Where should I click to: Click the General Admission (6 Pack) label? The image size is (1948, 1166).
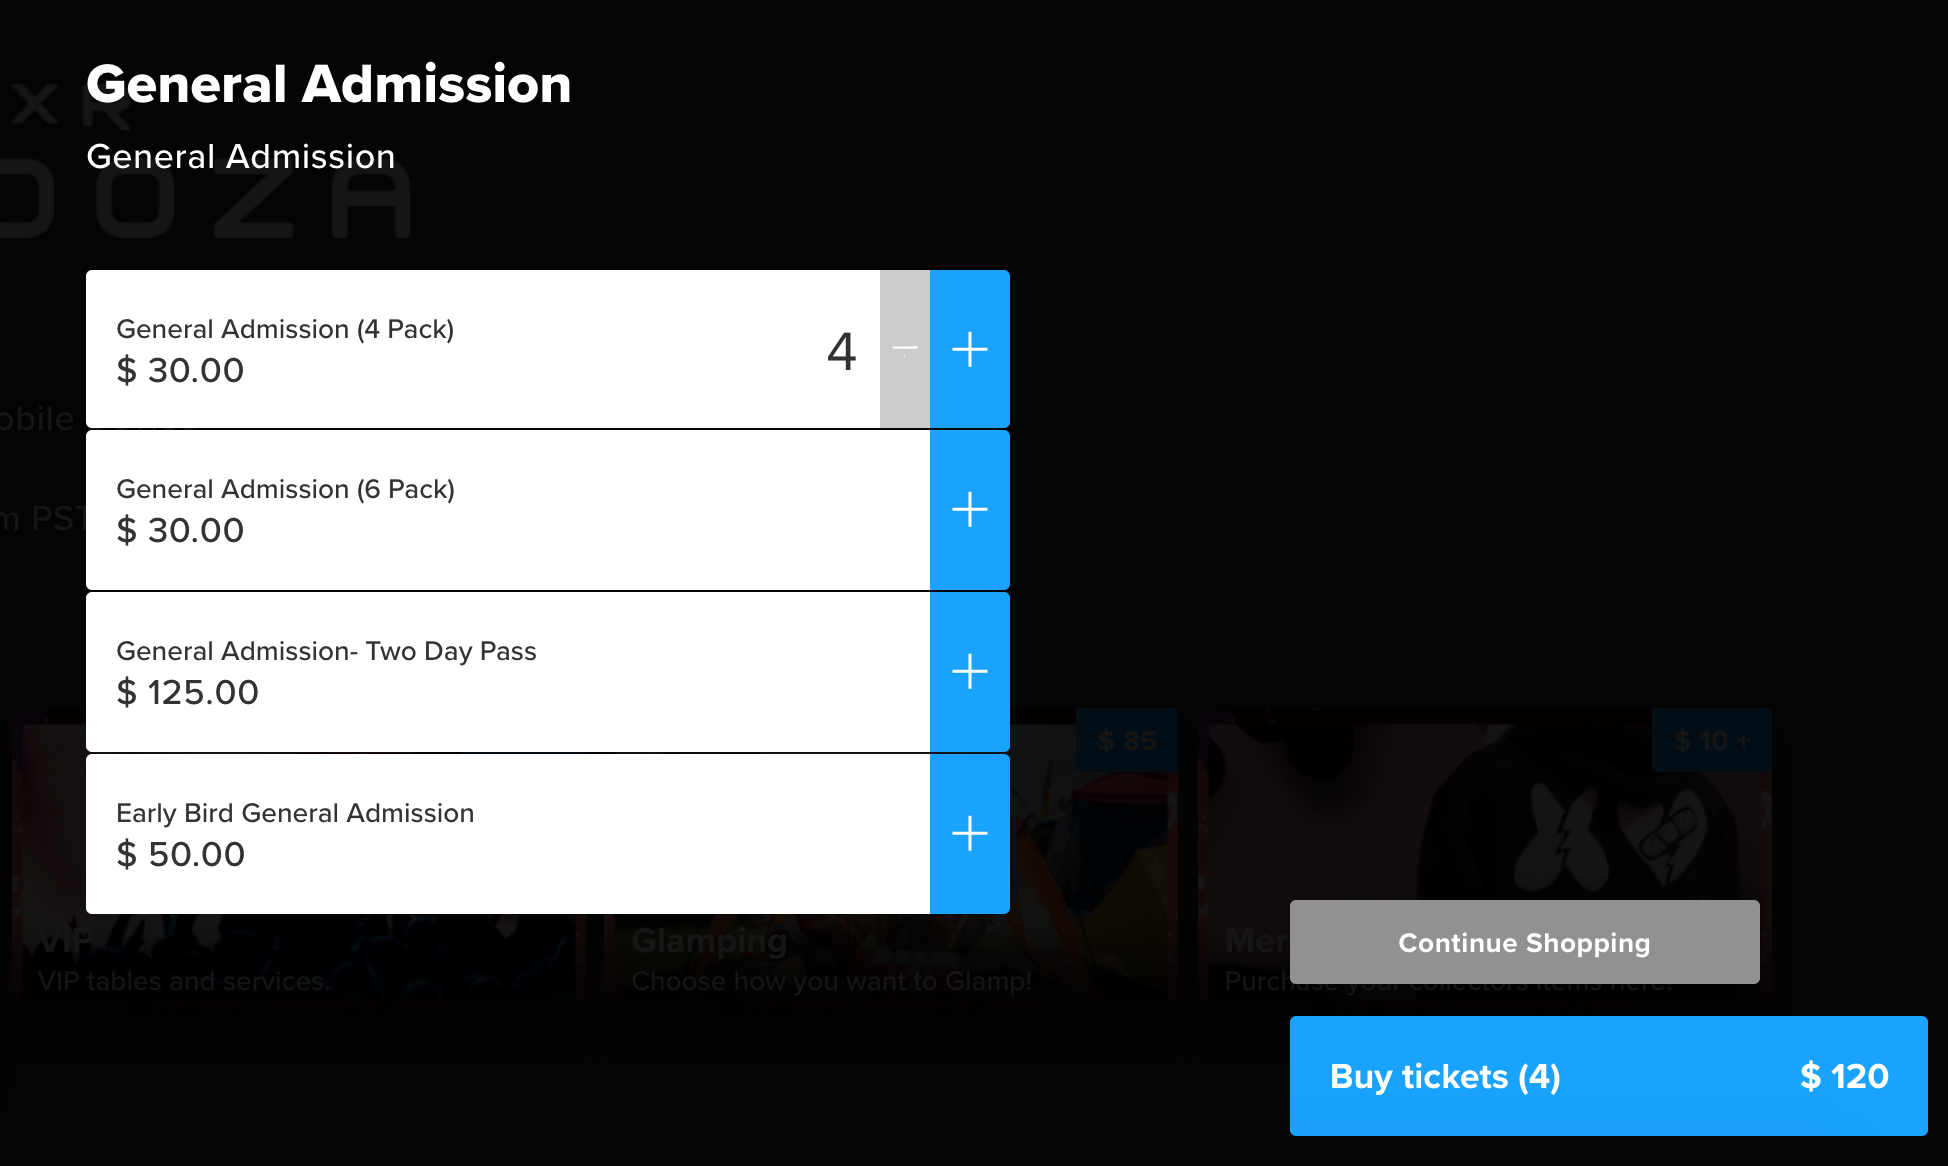click(285, 489)
